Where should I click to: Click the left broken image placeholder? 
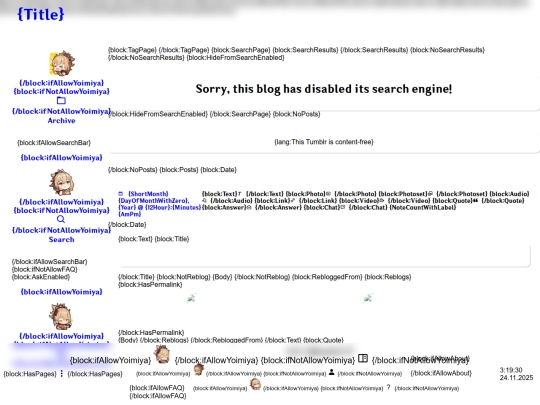pos(191,298)
